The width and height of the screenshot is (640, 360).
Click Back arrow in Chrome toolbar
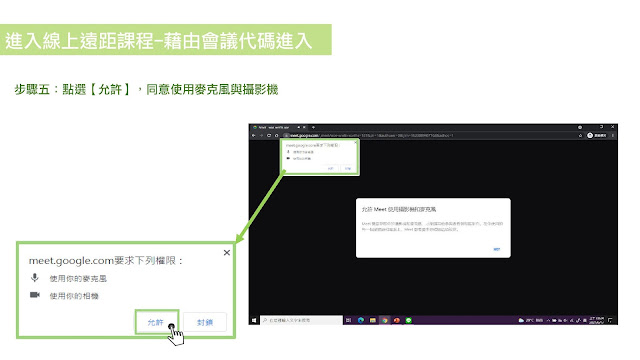pyautogui.click(x=254, y=136)
